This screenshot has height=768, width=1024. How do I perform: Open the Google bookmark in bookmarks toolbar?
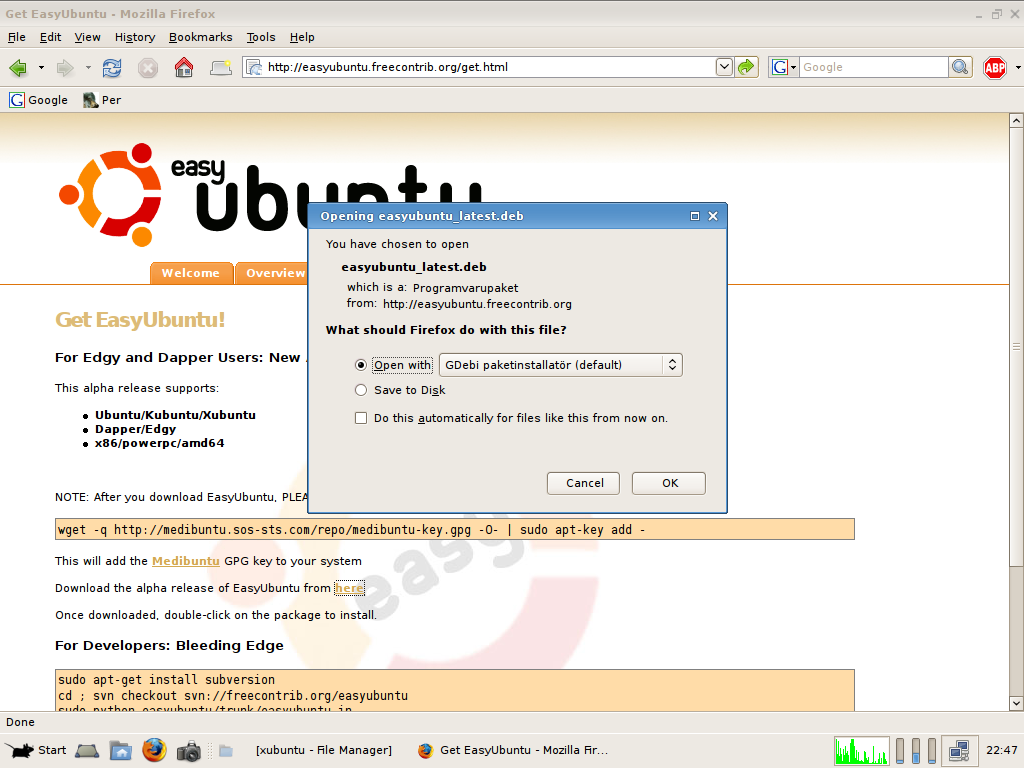[39, 100]
